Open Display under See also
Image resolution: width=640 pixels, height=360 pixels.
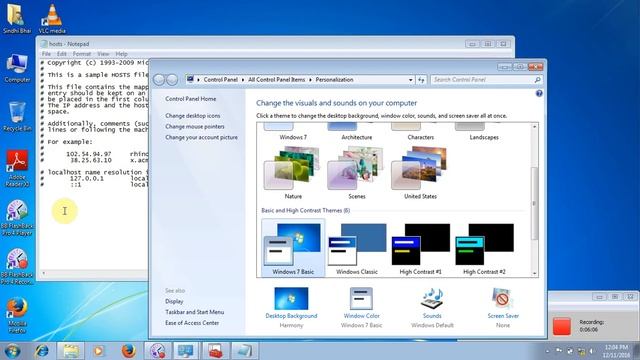(x=174, y=301)
